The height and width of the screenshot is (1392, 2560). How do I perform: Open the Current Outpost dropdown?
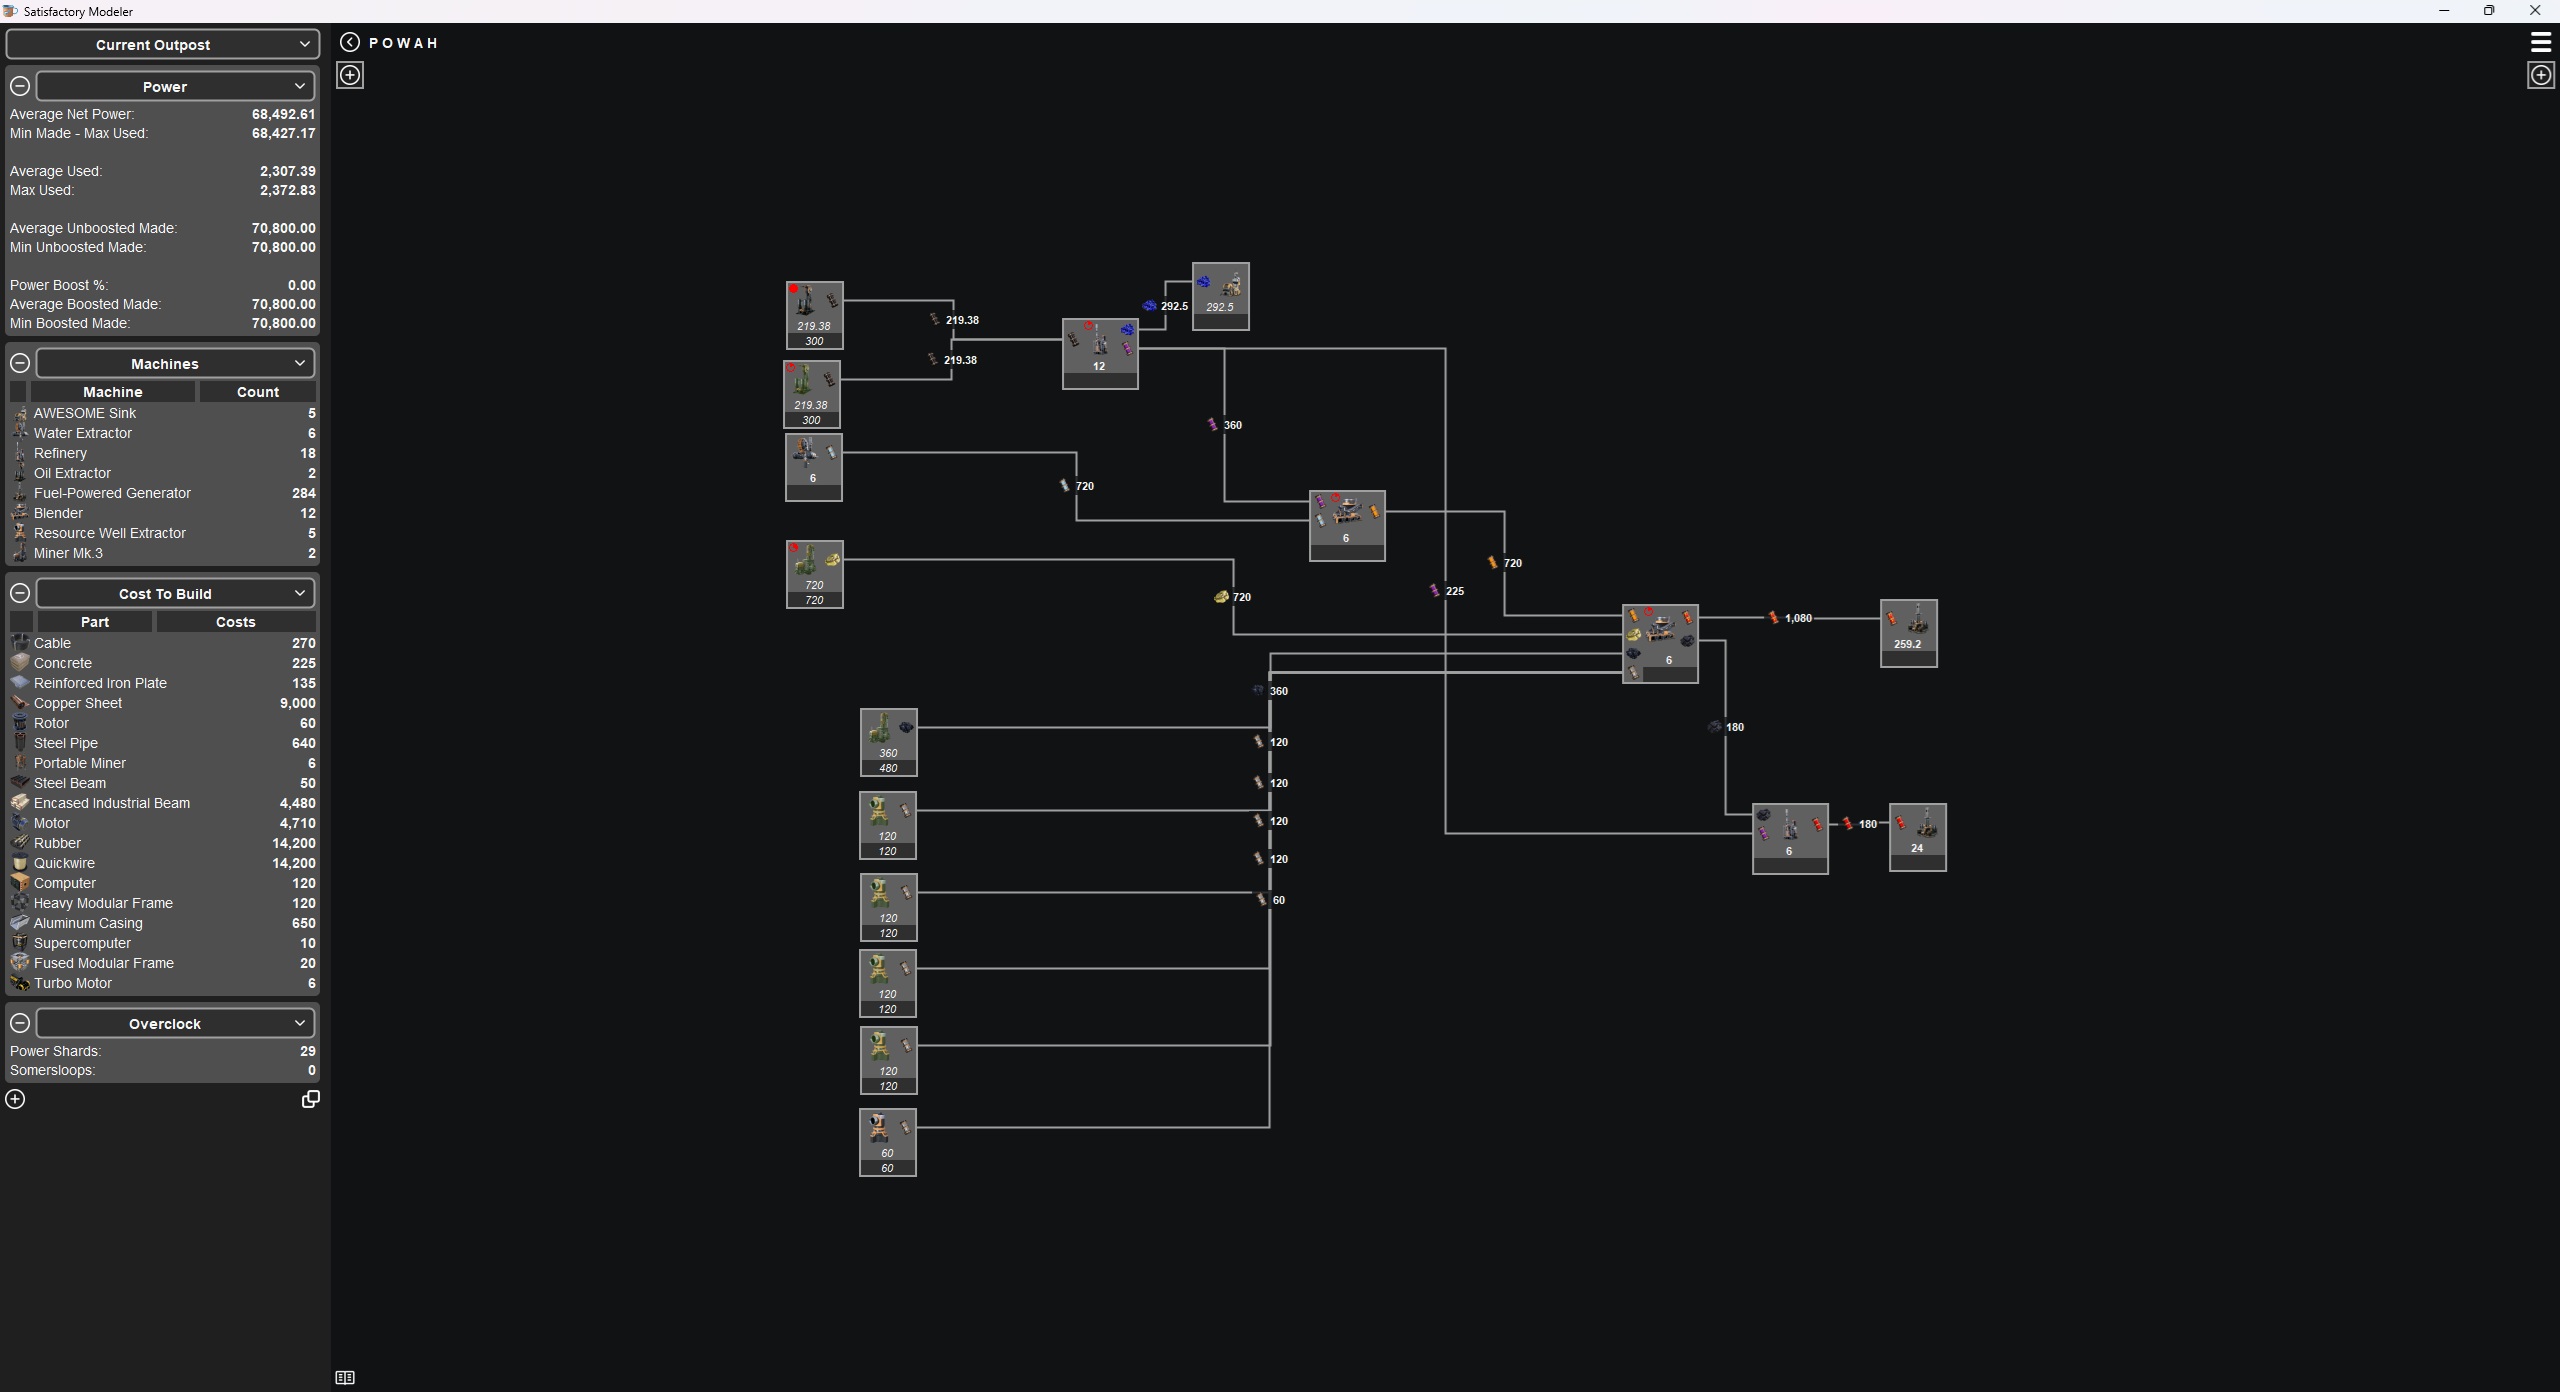coord(162,44)
